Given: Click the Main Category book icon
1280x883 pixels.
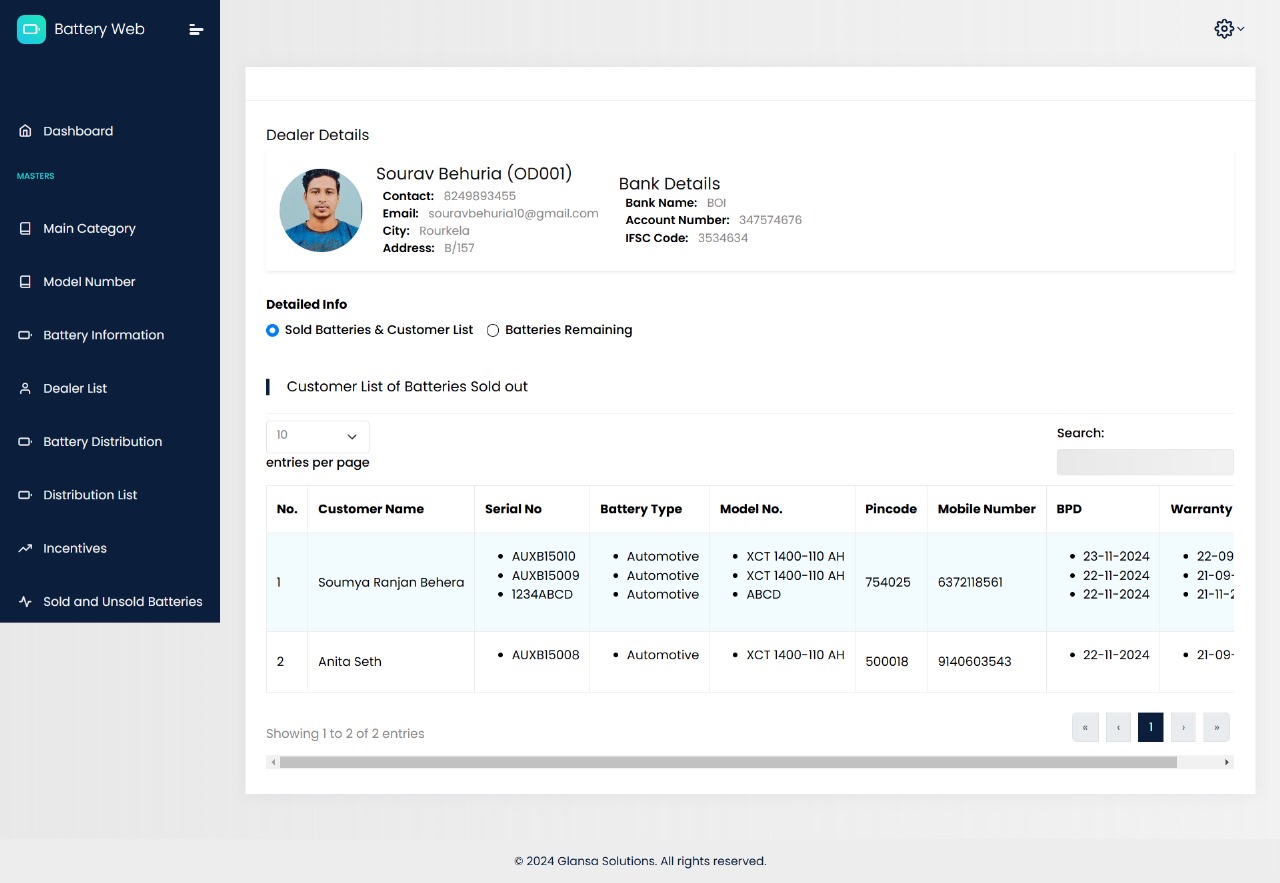Looking at the screenshot, I should pyautogui.click(x=25, y=228).
